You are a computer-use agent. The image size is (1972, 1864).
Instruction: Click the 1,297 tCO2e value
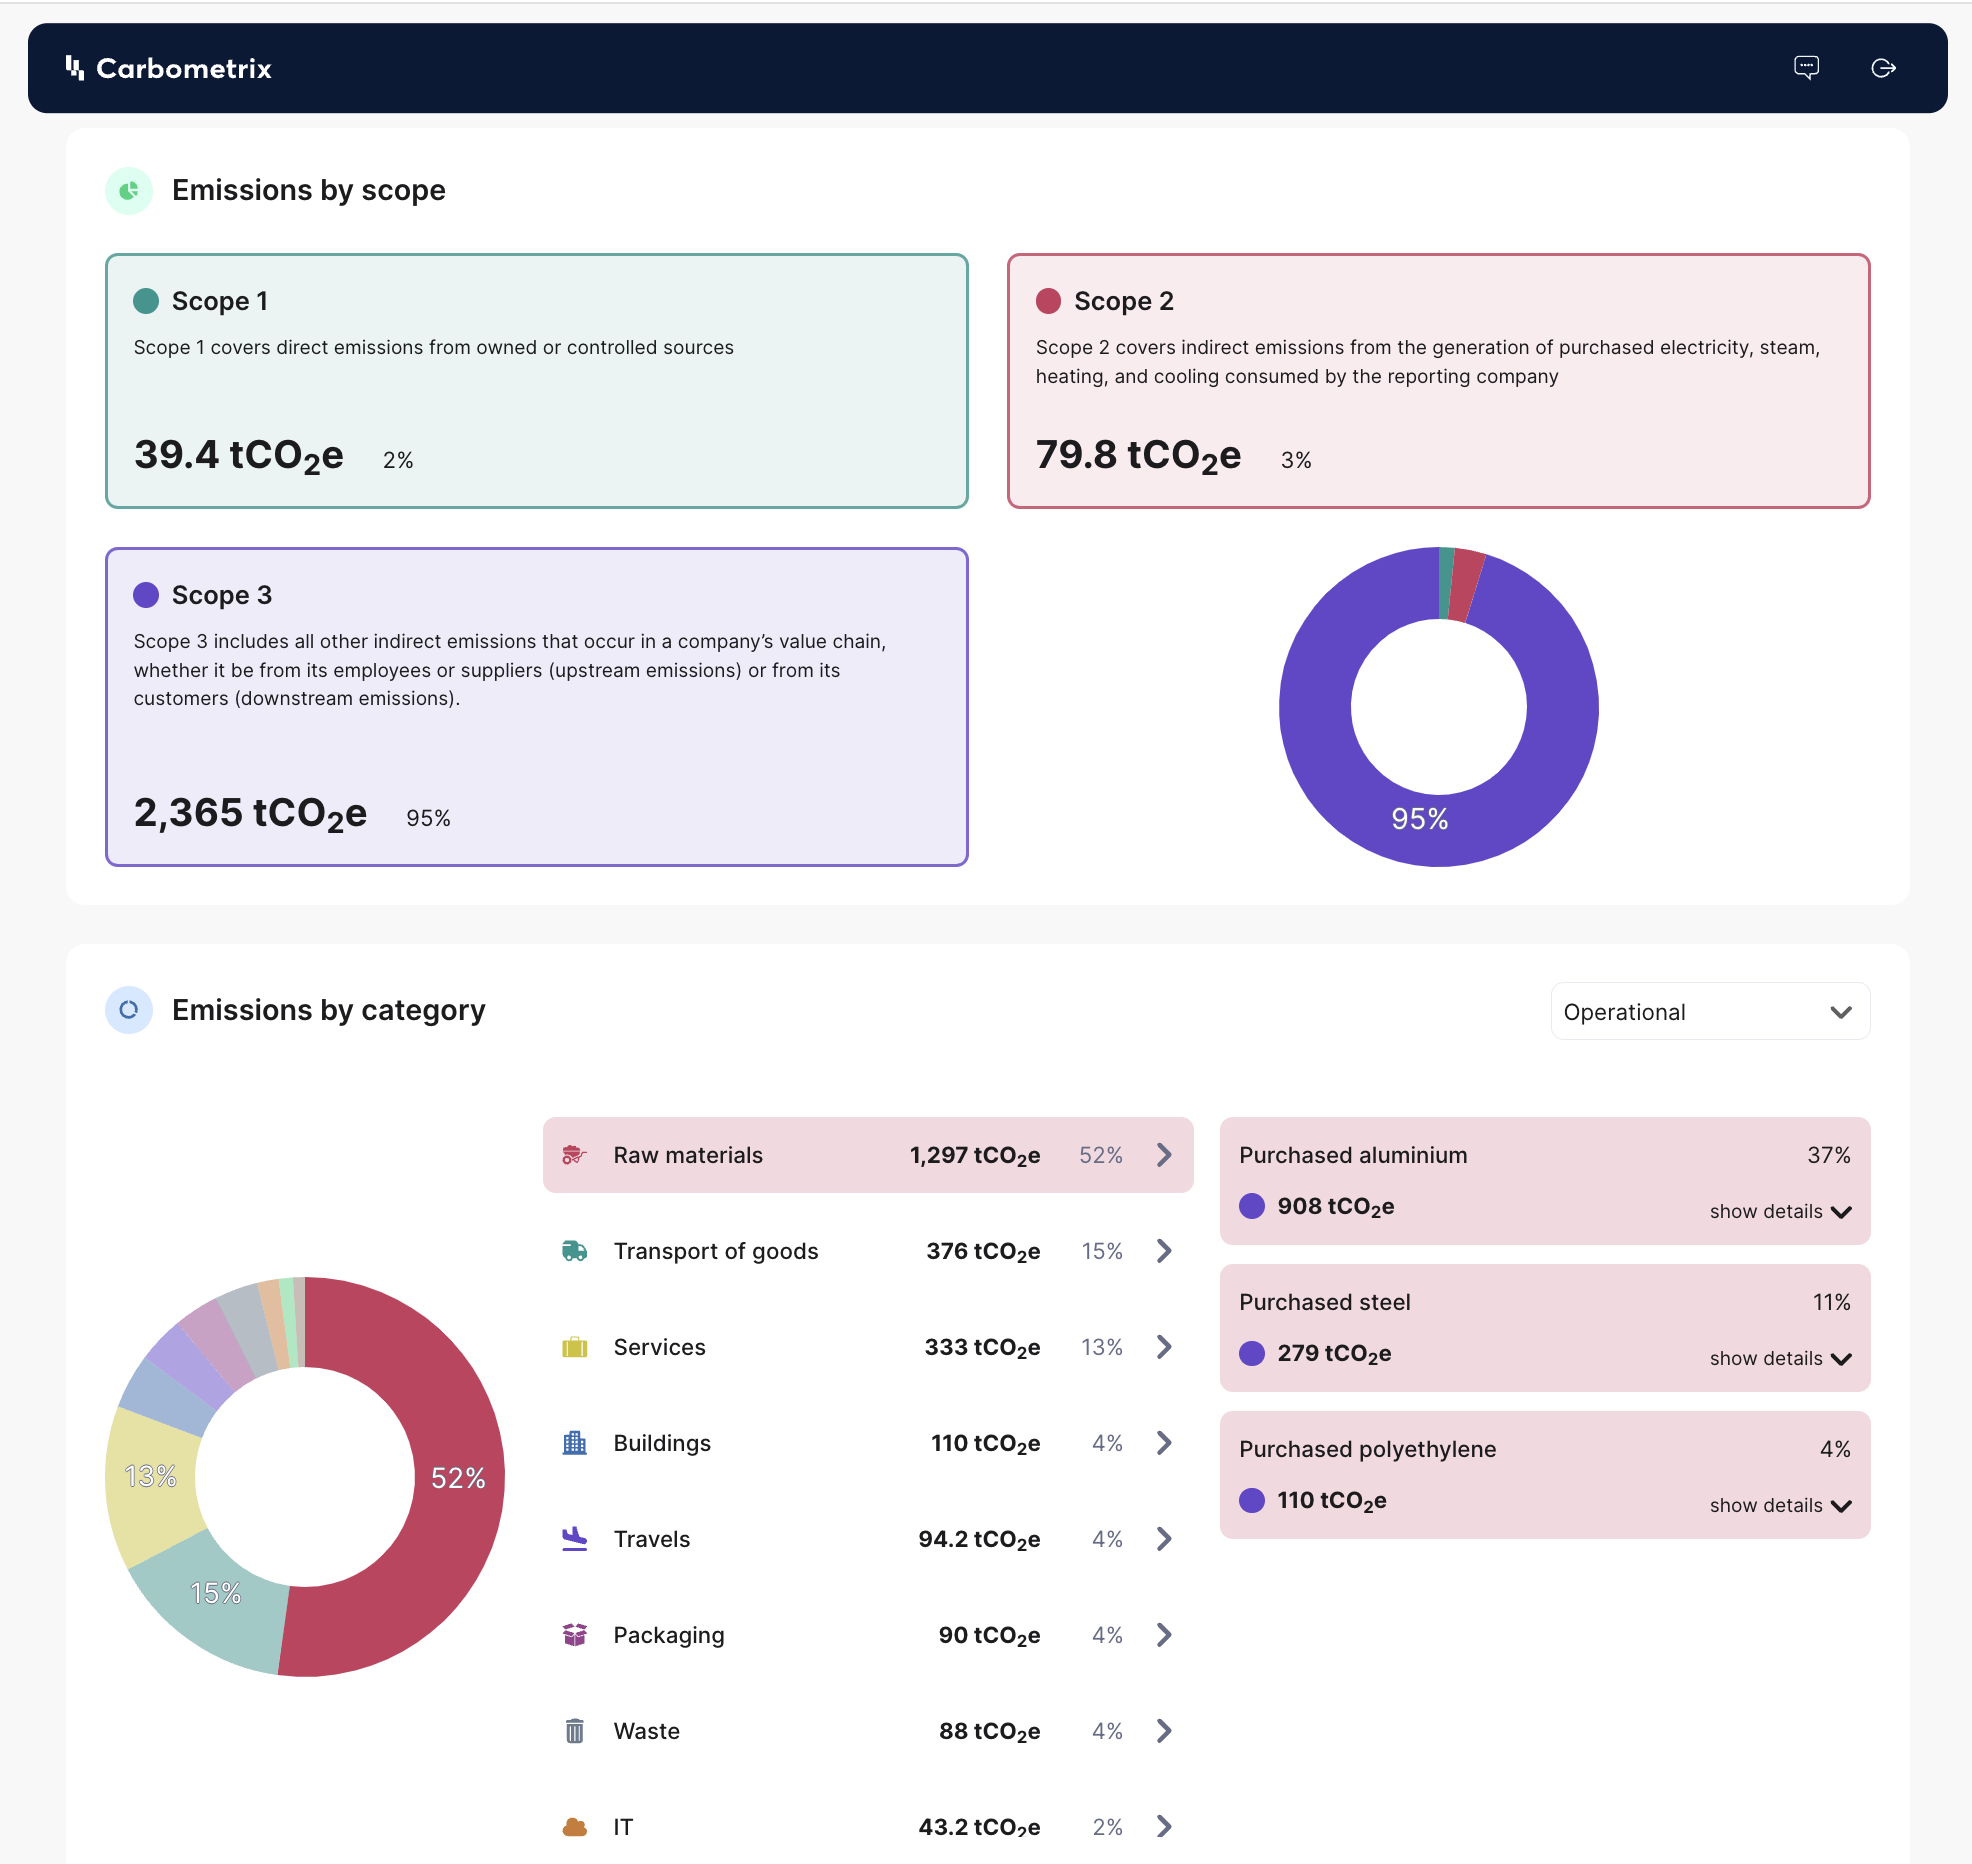(x=975, y=1156)
